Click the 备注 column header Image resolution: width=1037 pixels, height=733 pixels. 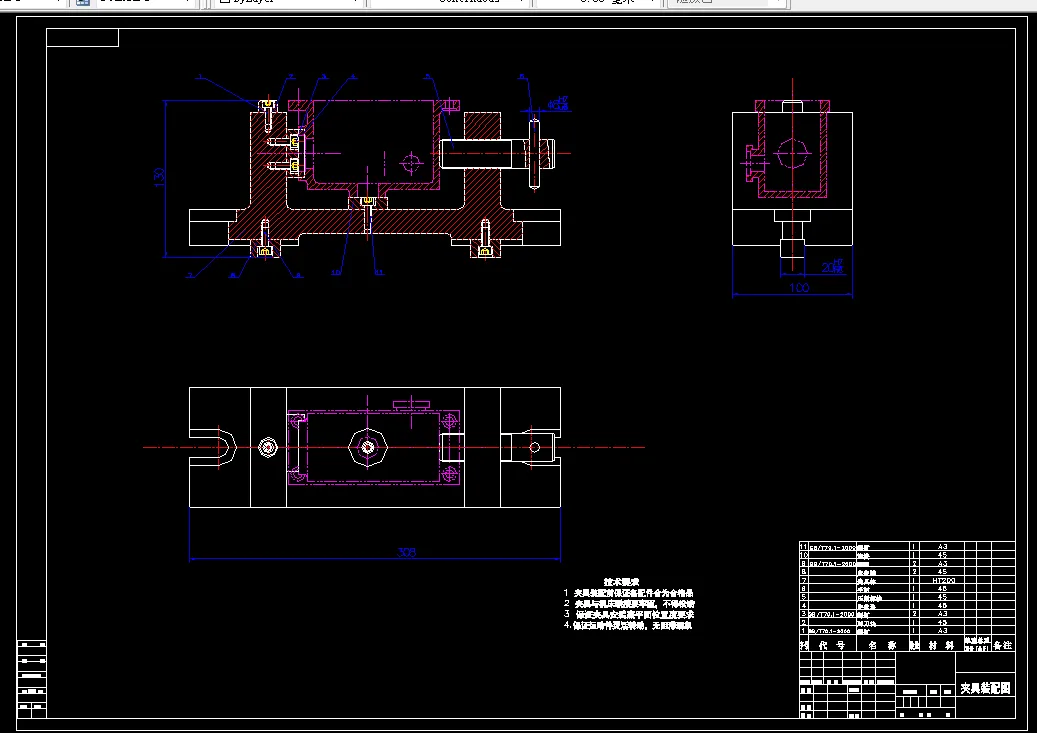(x=1003, y=645)
